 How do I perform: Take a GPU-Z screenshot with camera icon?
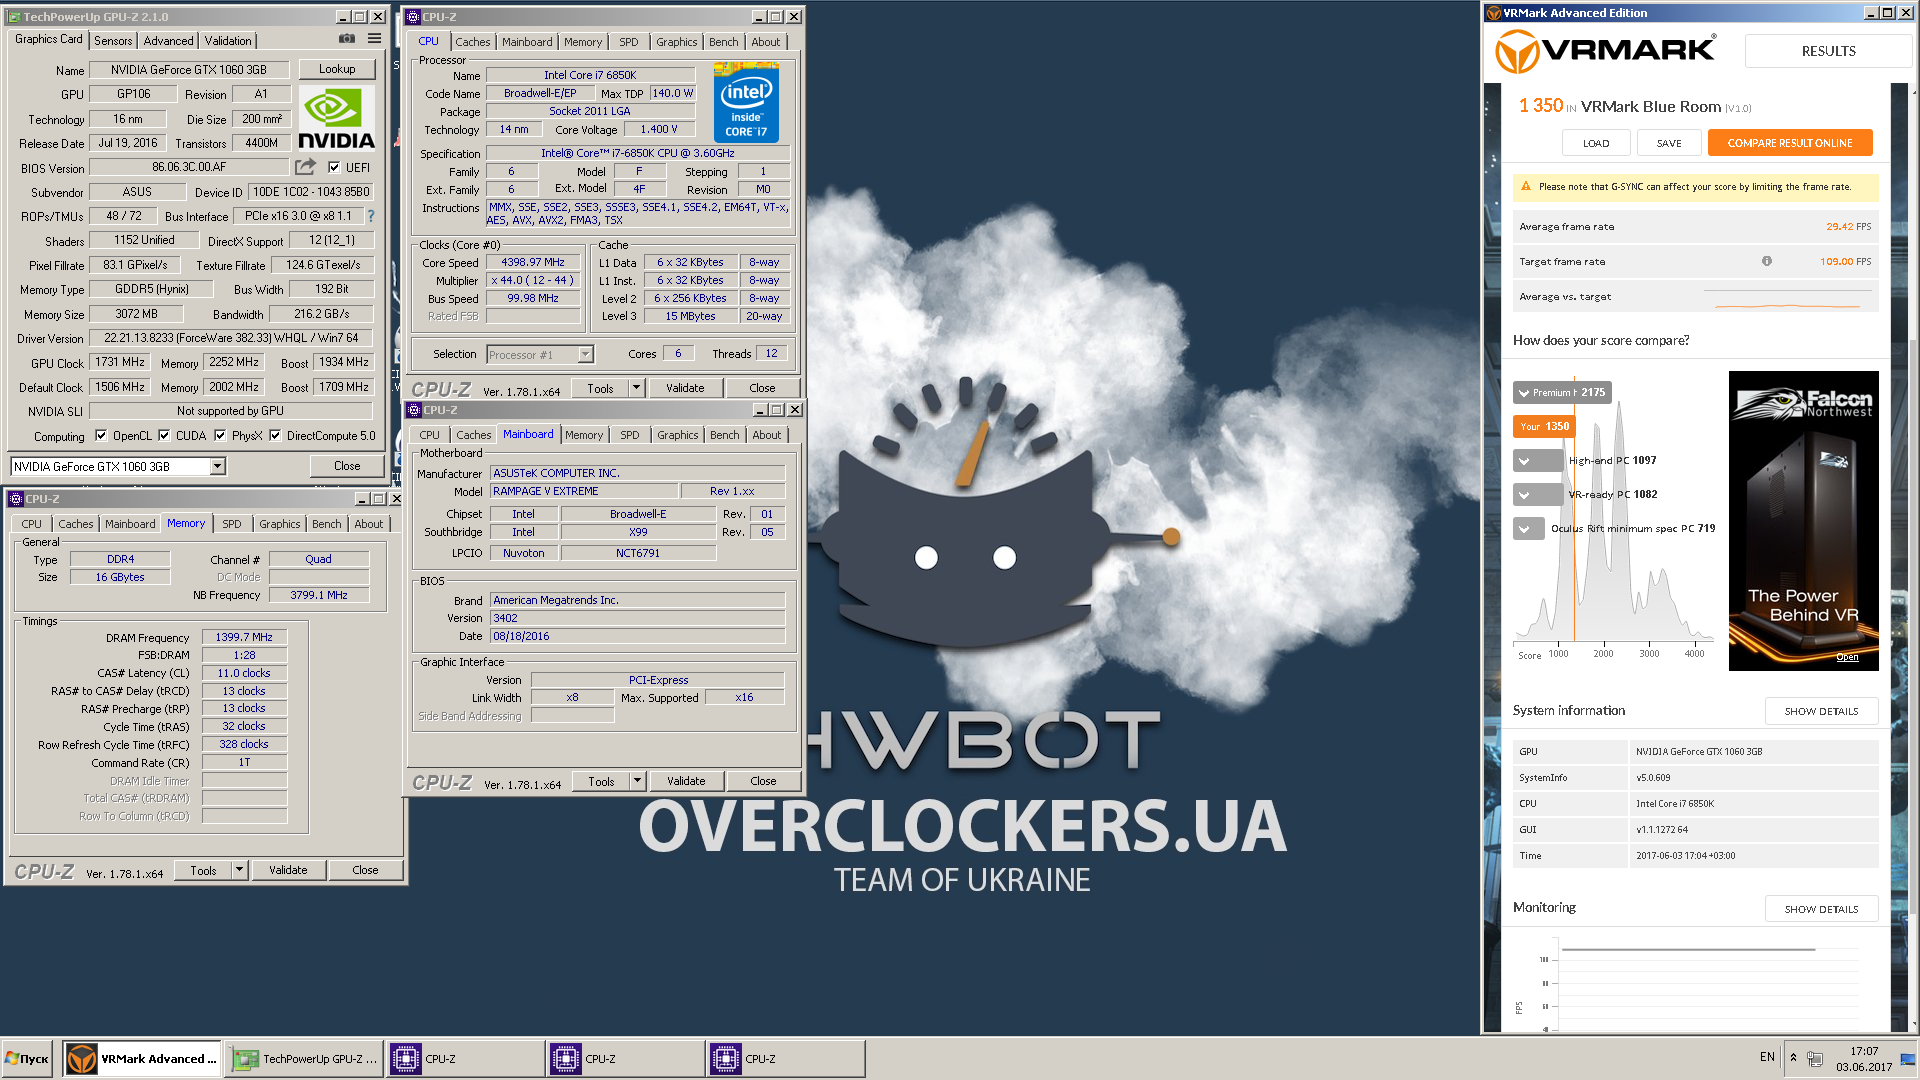click(347, 39)
